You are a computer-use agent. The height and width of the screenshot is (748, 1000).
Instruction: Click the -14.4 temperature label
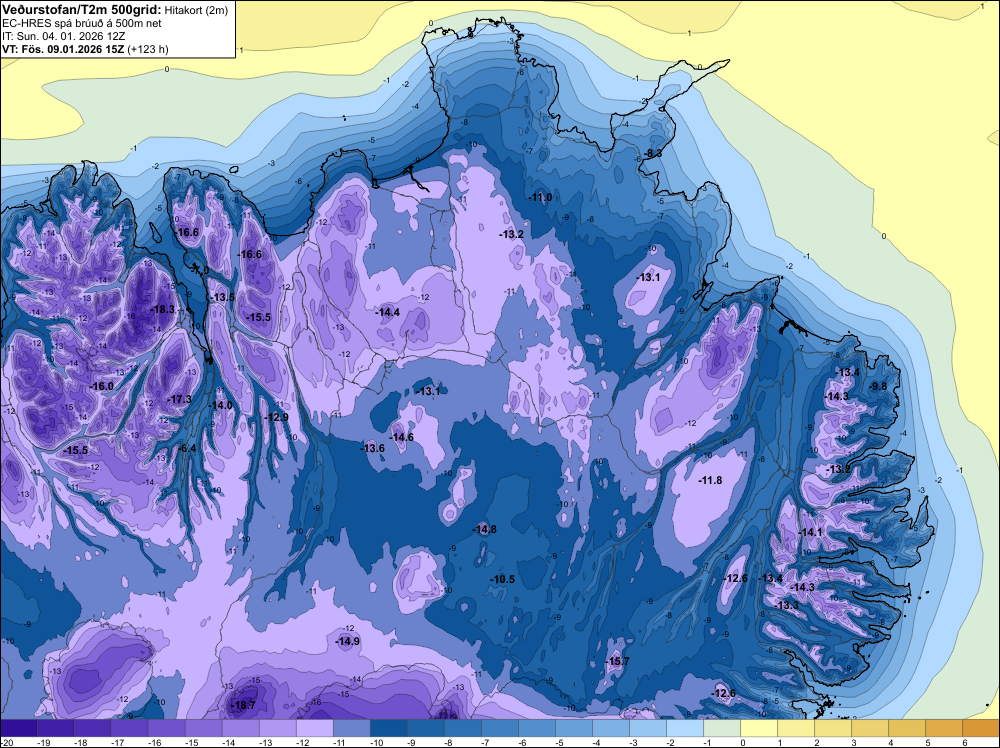point(388,312)
